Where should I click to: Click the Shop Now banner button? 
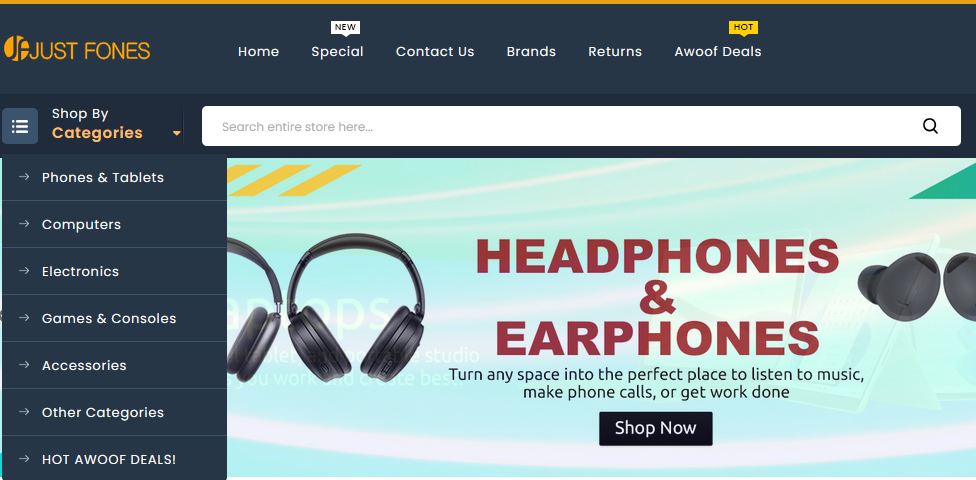coord(655,428)
